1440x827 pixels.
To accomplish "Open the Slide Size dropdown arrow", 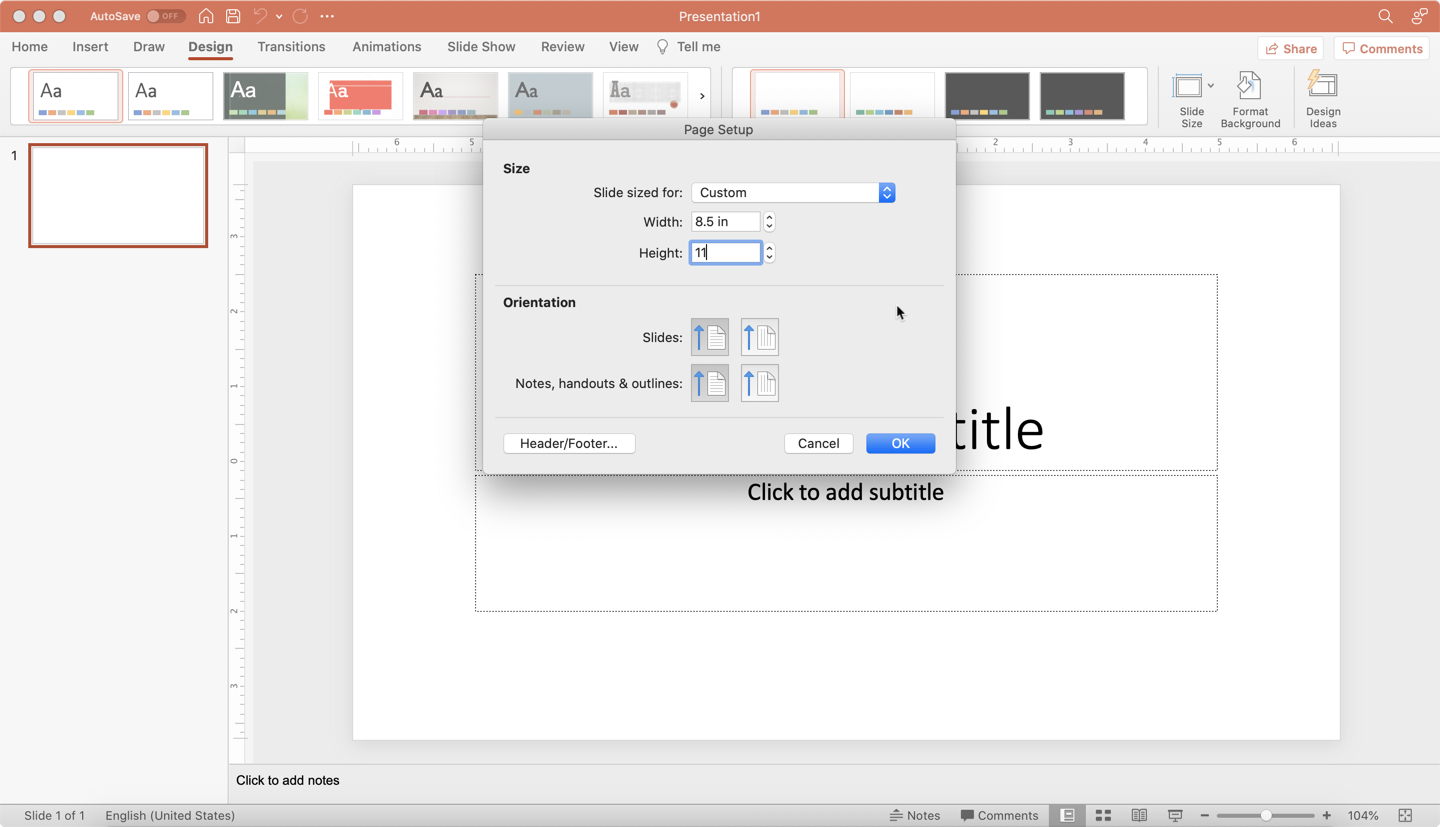I will tap(1210, 86).
